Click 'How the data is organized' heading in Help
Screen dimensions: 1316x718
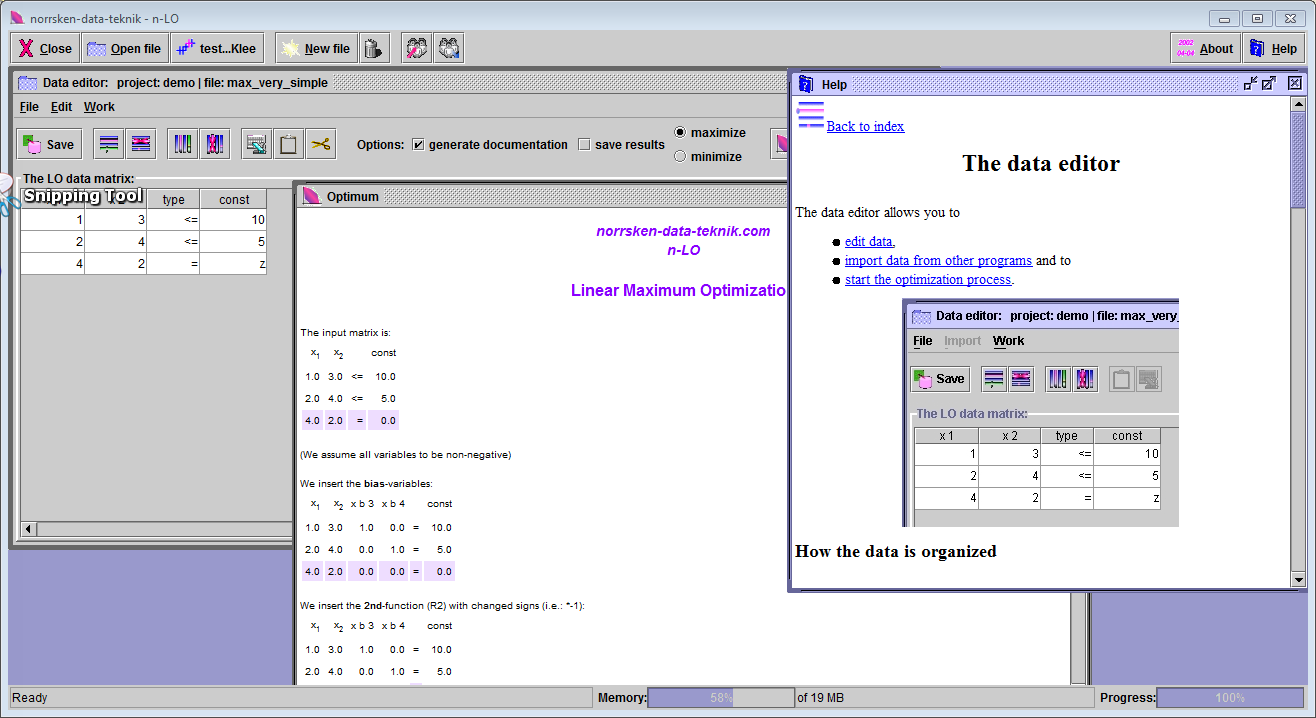(x=895, y=551)
